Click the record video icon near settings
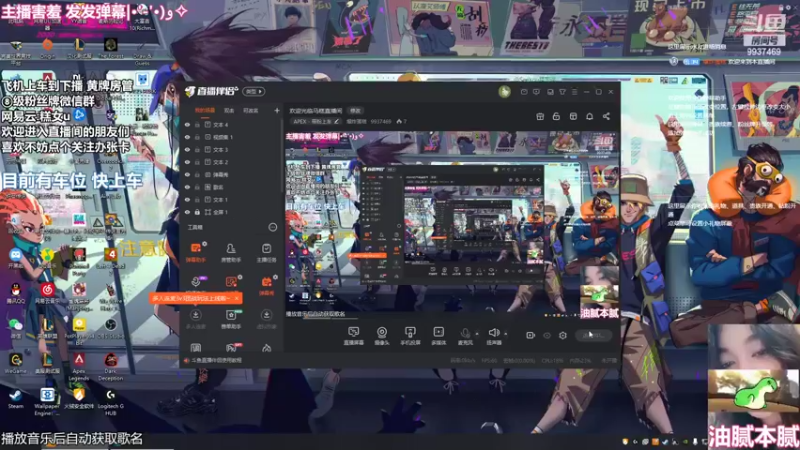The width and height of the screenshot is (800, 450). (x=530, y=335)
